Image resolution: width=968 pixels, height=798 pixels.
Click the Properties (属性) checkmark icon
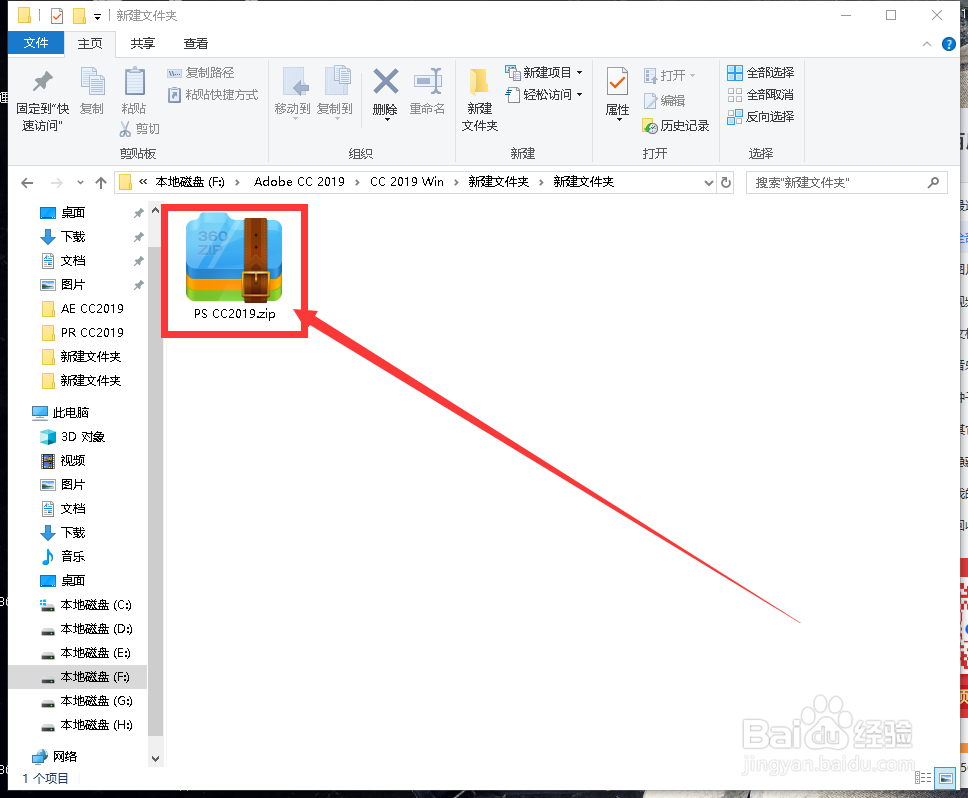[x=617, y=82]
